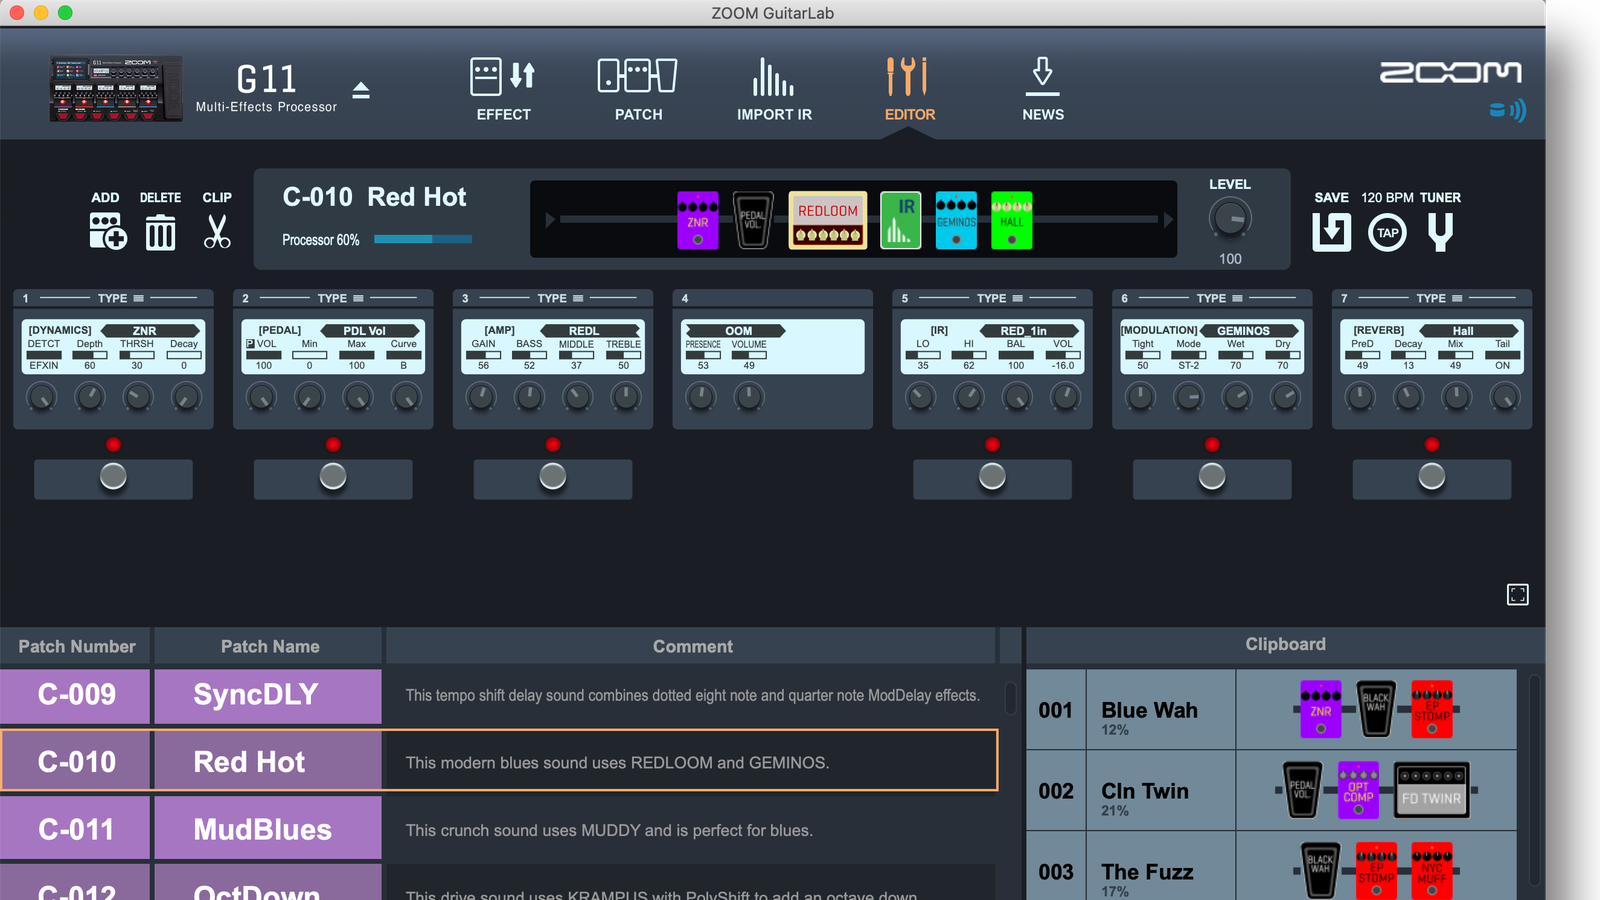Viewport: 1600px width, 900px height.
Task: Toggle the ZNR effect footswitch
Action: 113,478
